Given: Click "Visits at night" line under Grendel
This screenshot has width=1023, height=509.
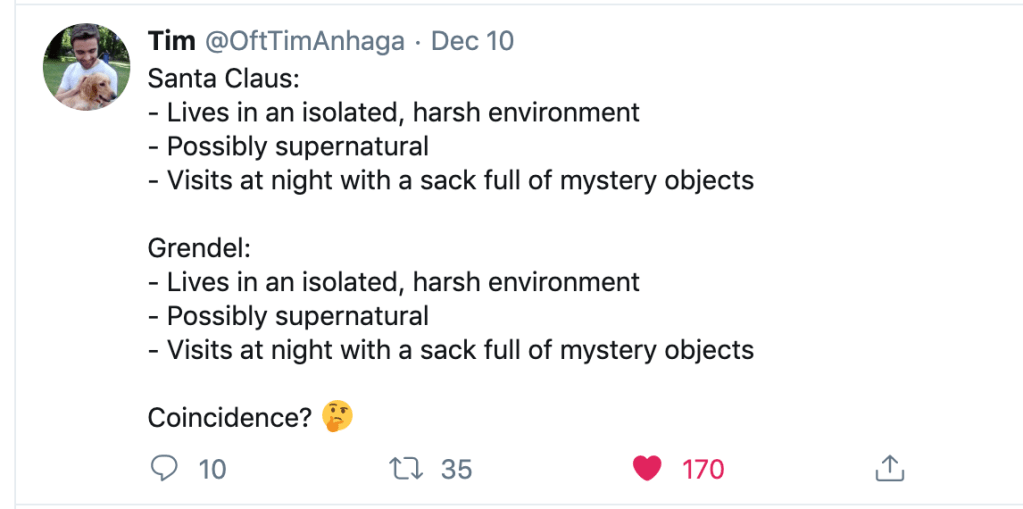Looking at the screenshot, I should coord(450,350).
